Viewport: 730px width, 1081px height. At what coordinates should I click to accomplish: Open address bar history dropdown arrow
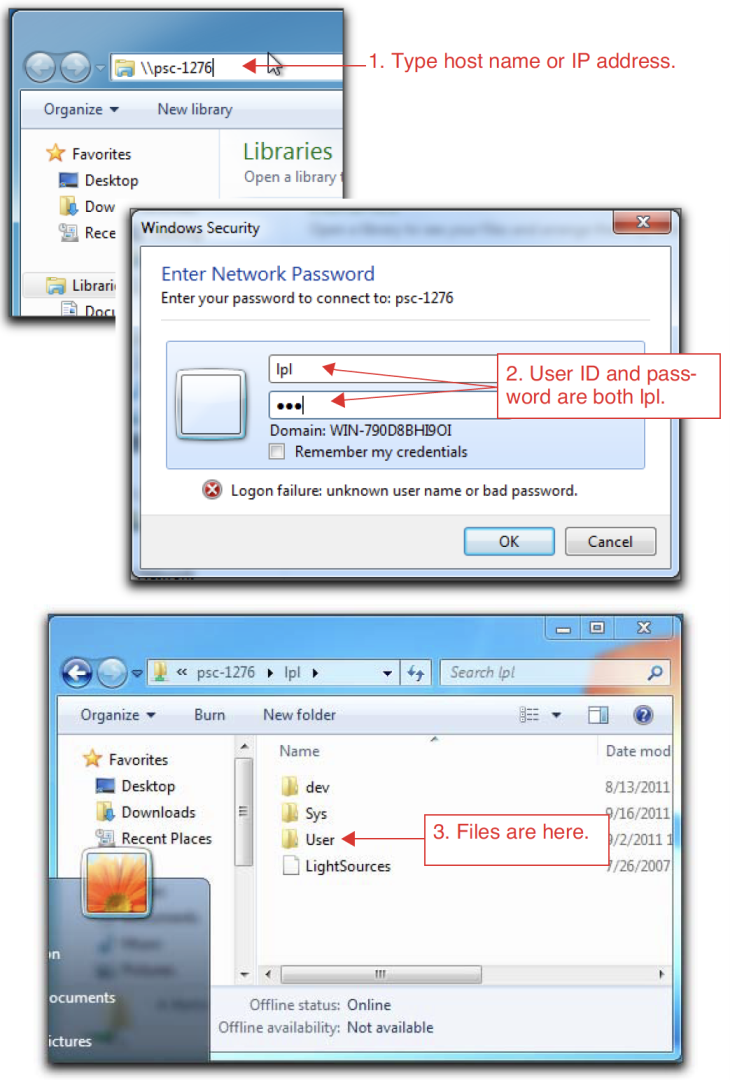[387, 674]
